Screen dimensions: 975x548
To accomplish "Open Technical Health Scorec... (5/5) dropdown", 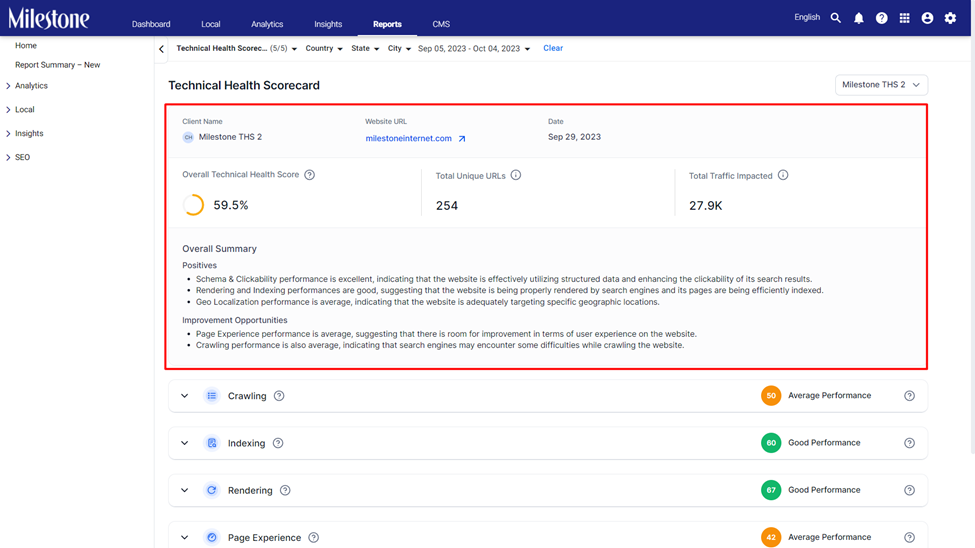I will coord(236,49).
